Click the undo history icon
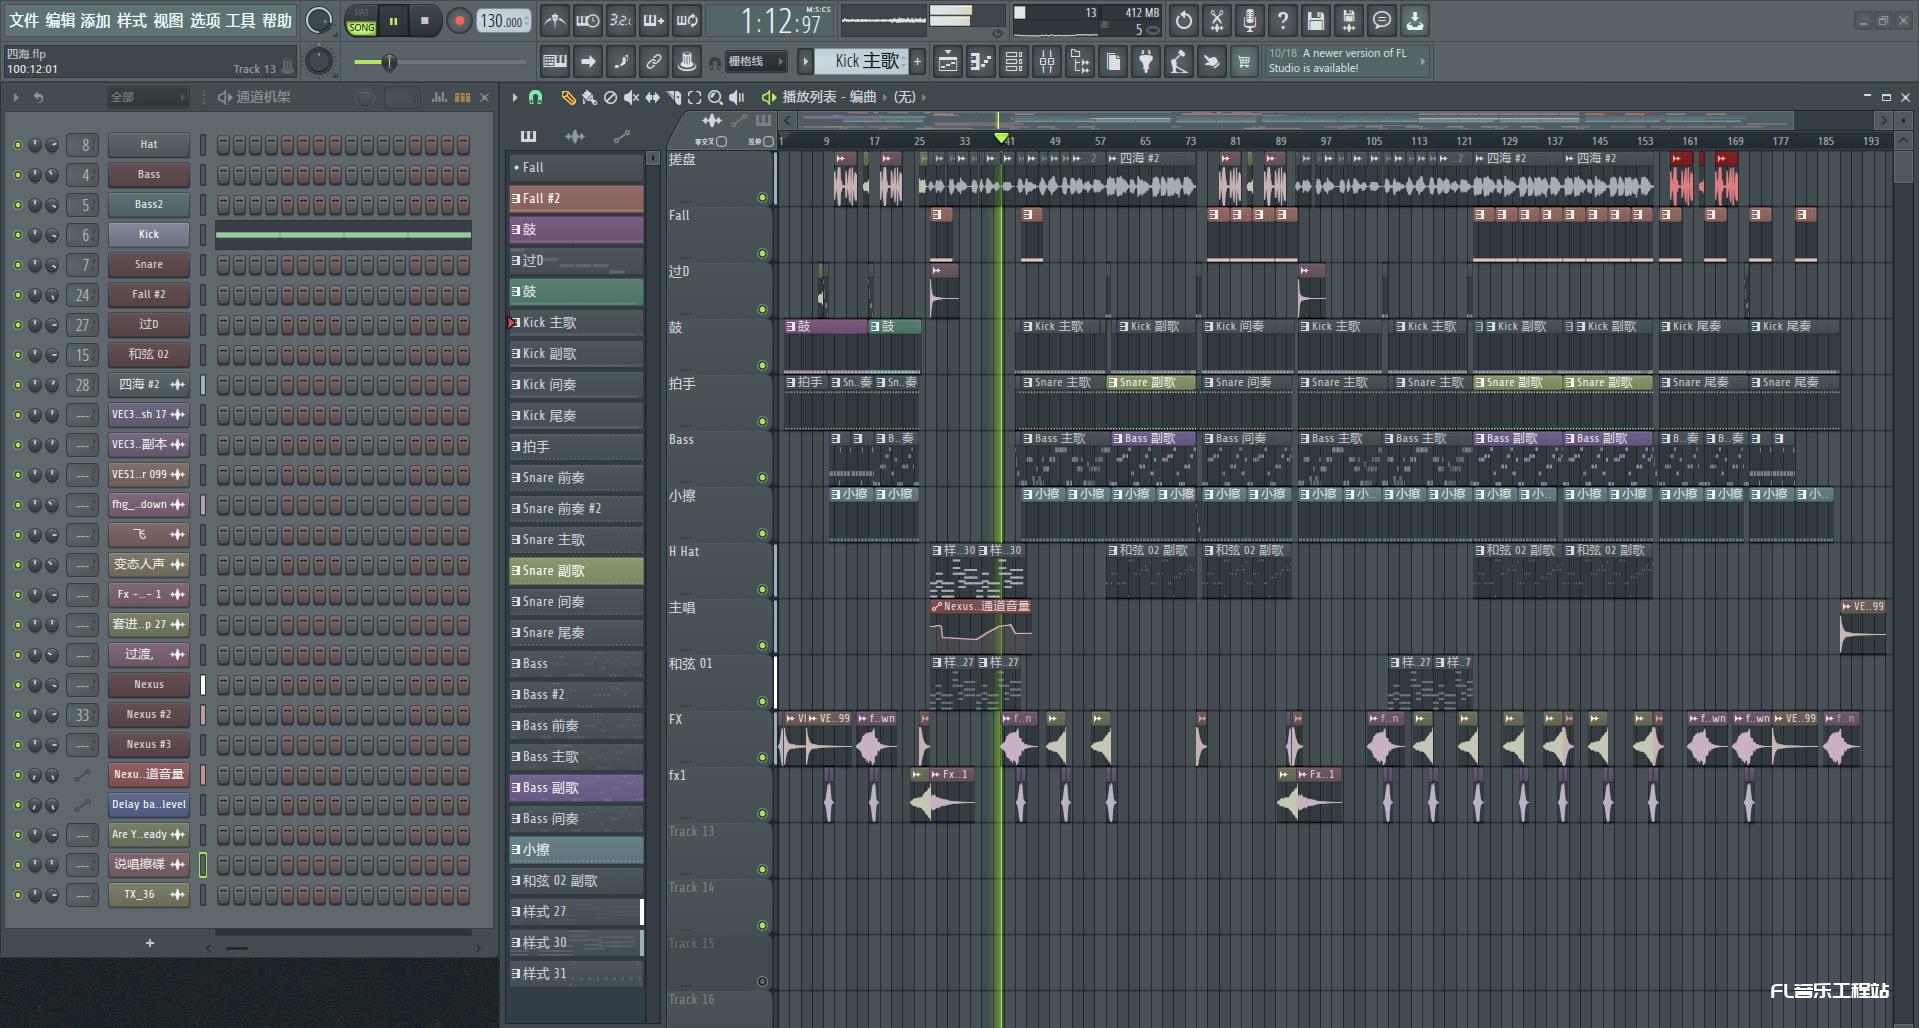The image size is (1919, 1028). point(1184,20)
